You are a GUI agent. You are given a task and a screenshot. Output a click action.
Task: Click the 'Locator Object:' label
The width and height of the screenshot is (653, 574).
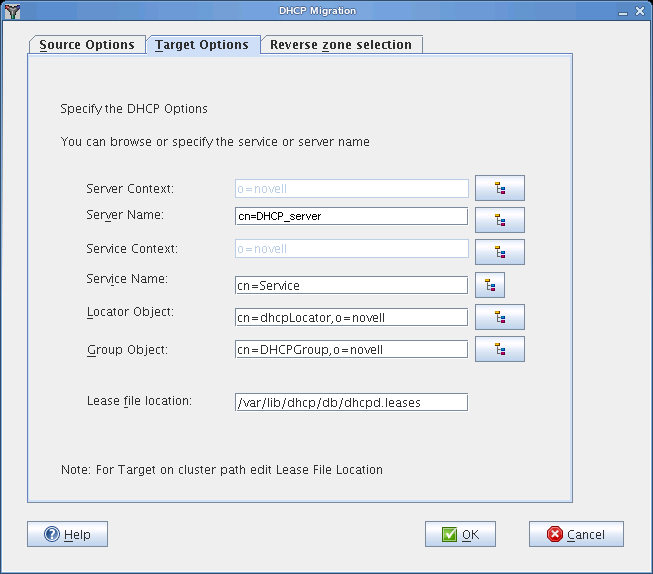[x=130, y=312]
